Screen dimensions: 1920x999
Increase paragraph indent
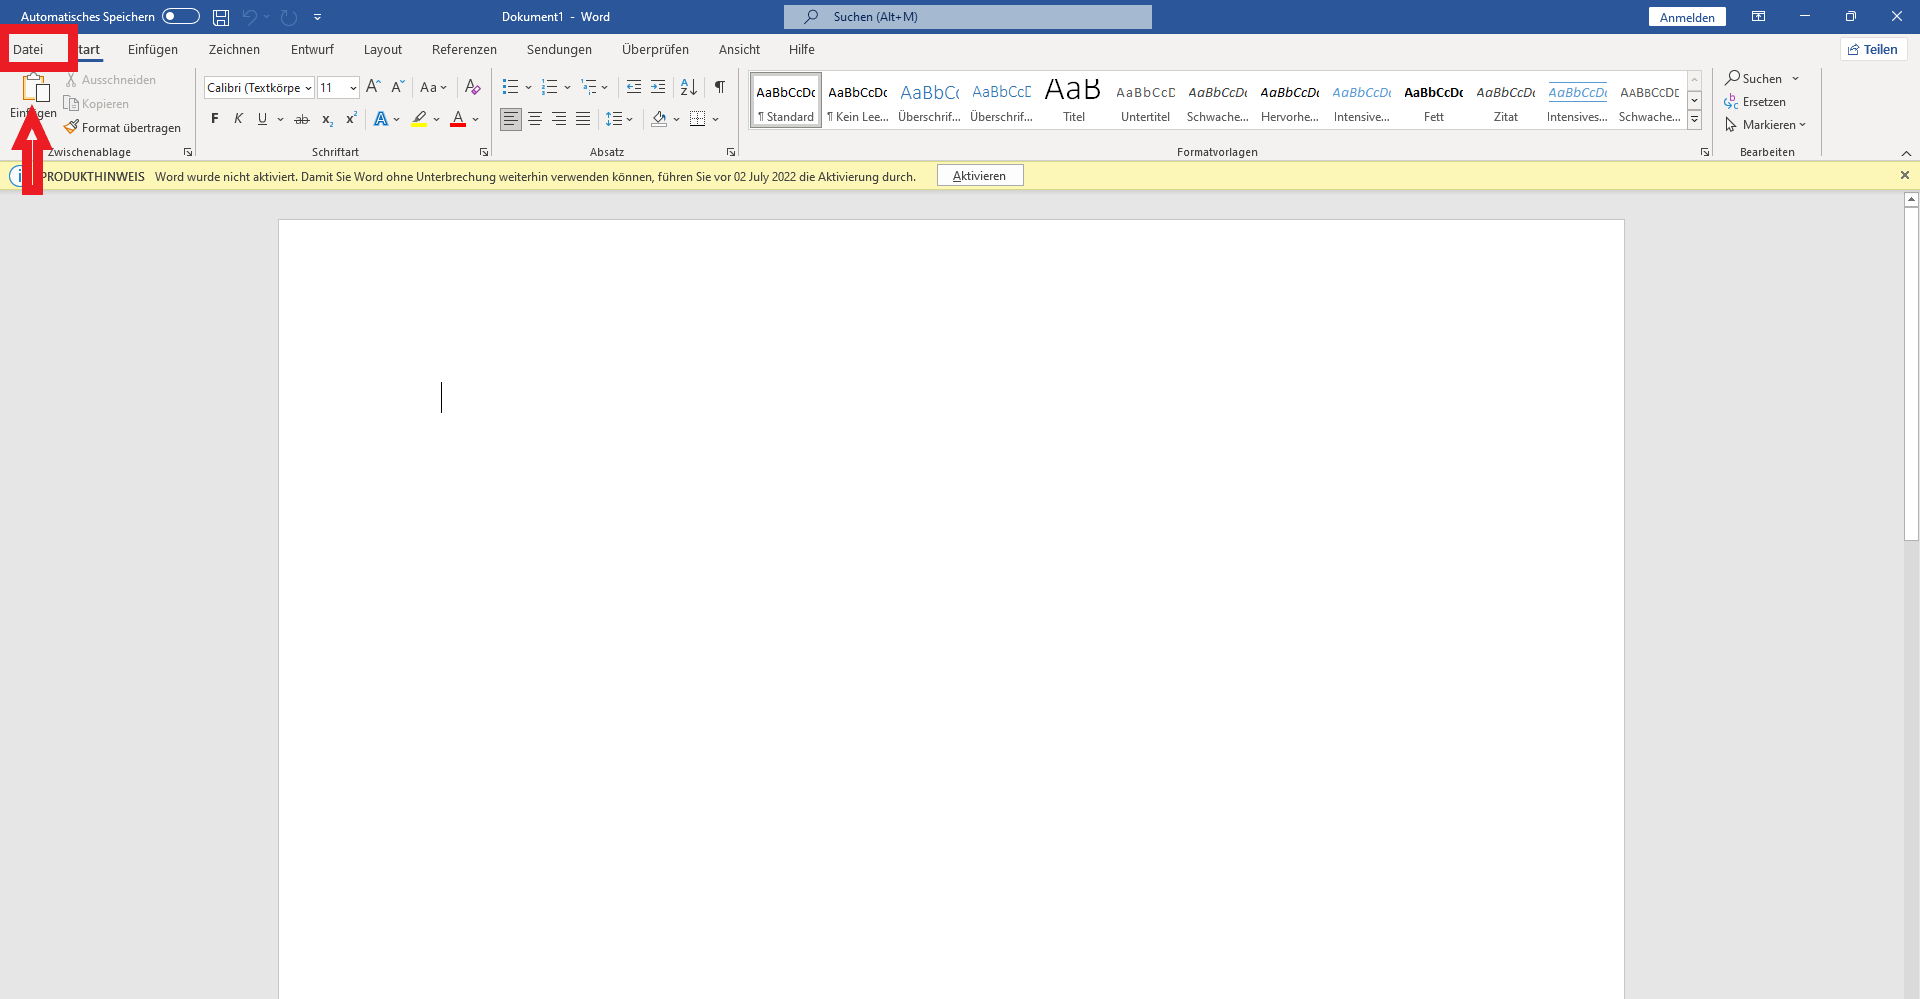[x=658, y=87]
